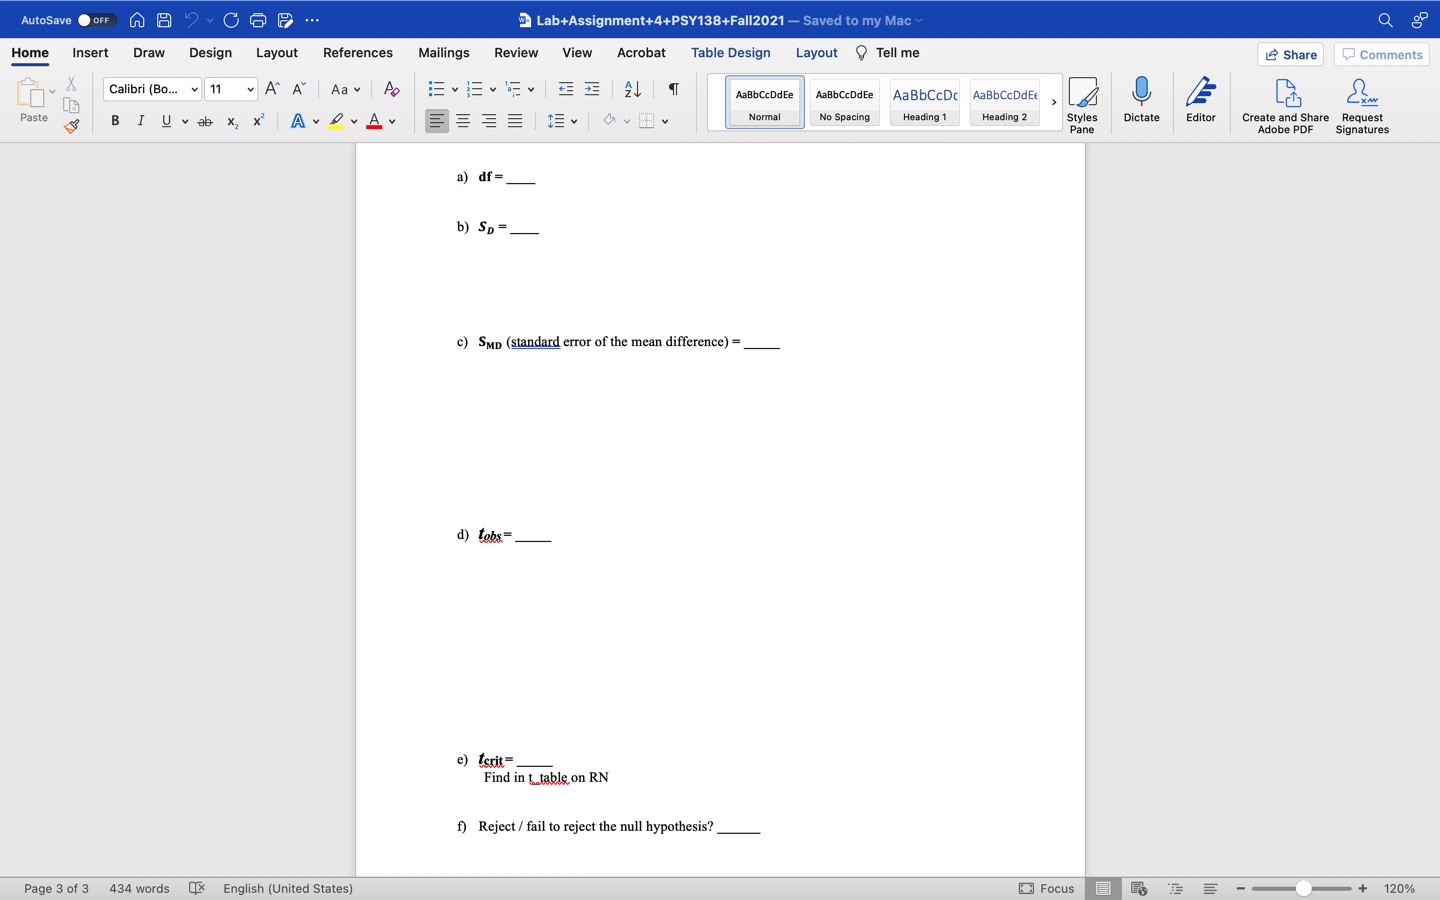
Task: Open the Table Design tab
Action: click(731, 52)
